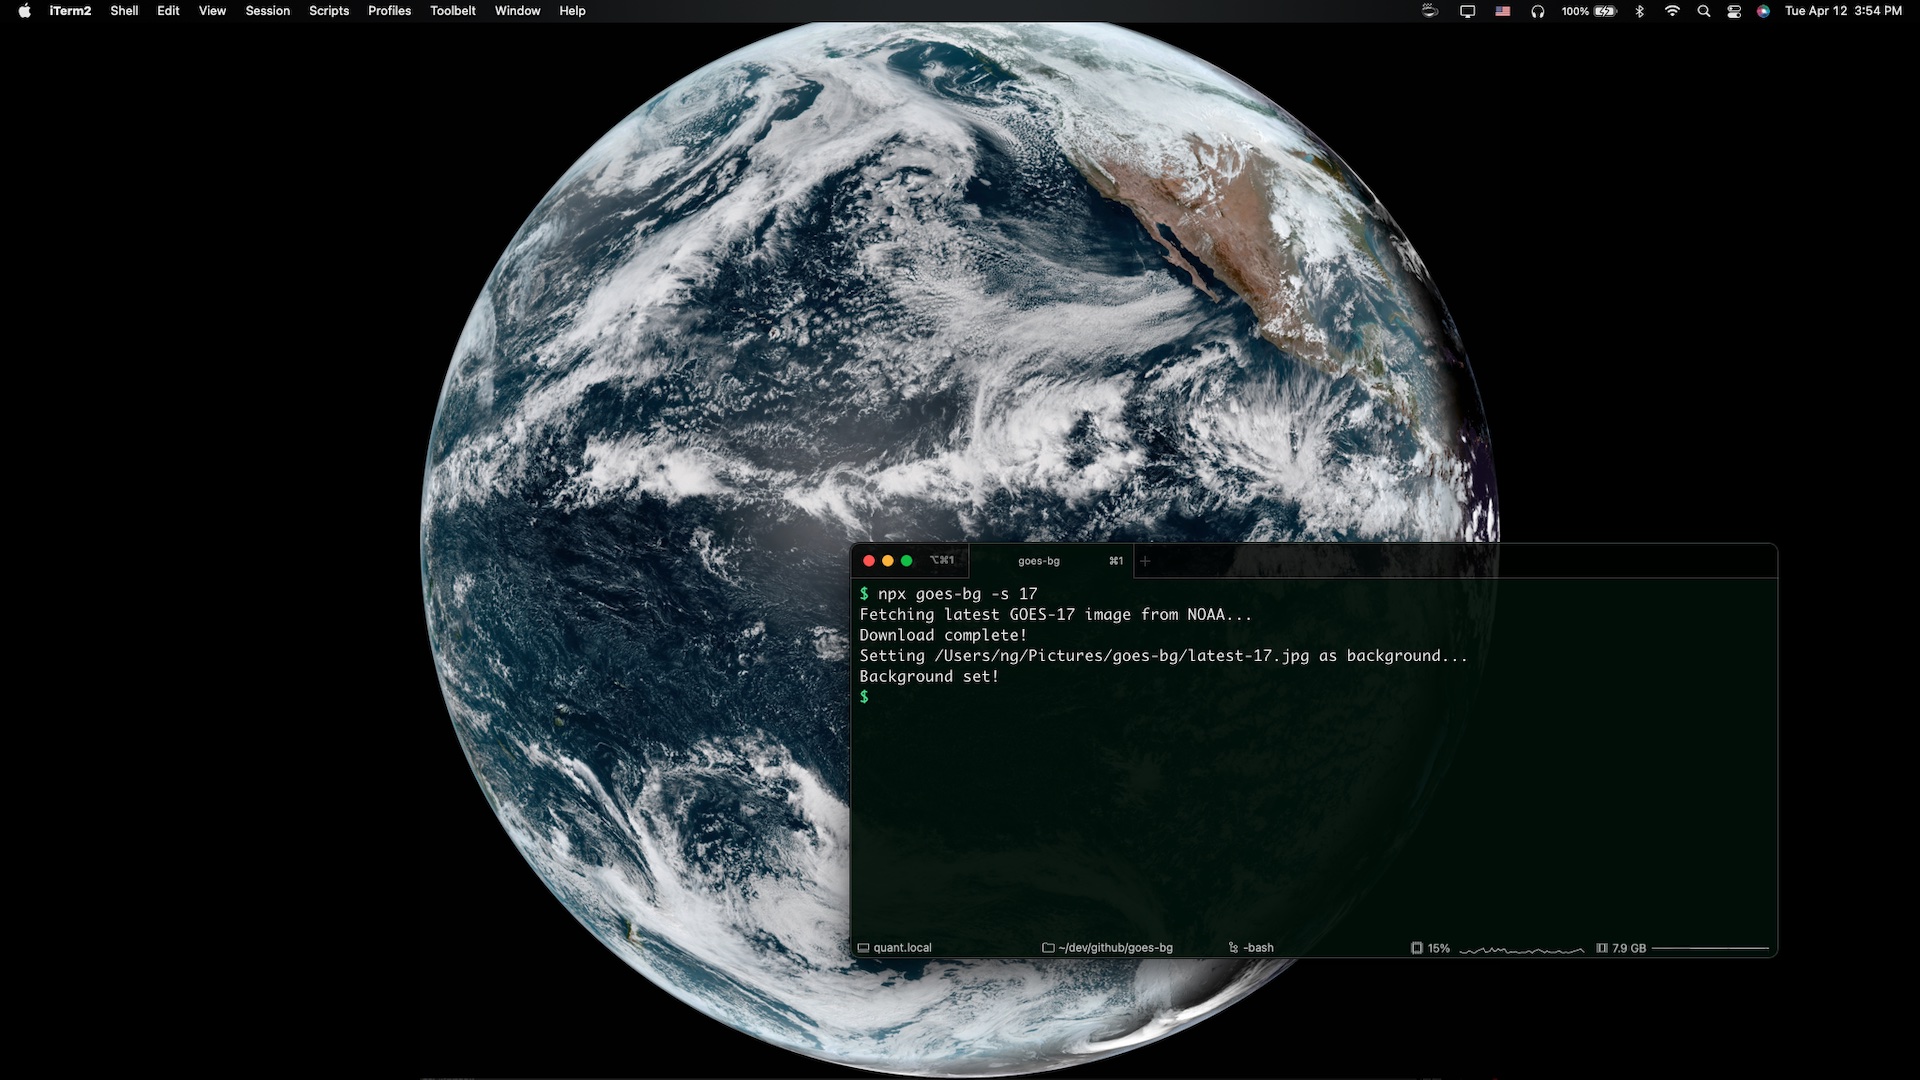Viewport: 1920px width, 1080px height.
Task: Open the Bluetooth menu bar icon
Action: point(1639,11)
